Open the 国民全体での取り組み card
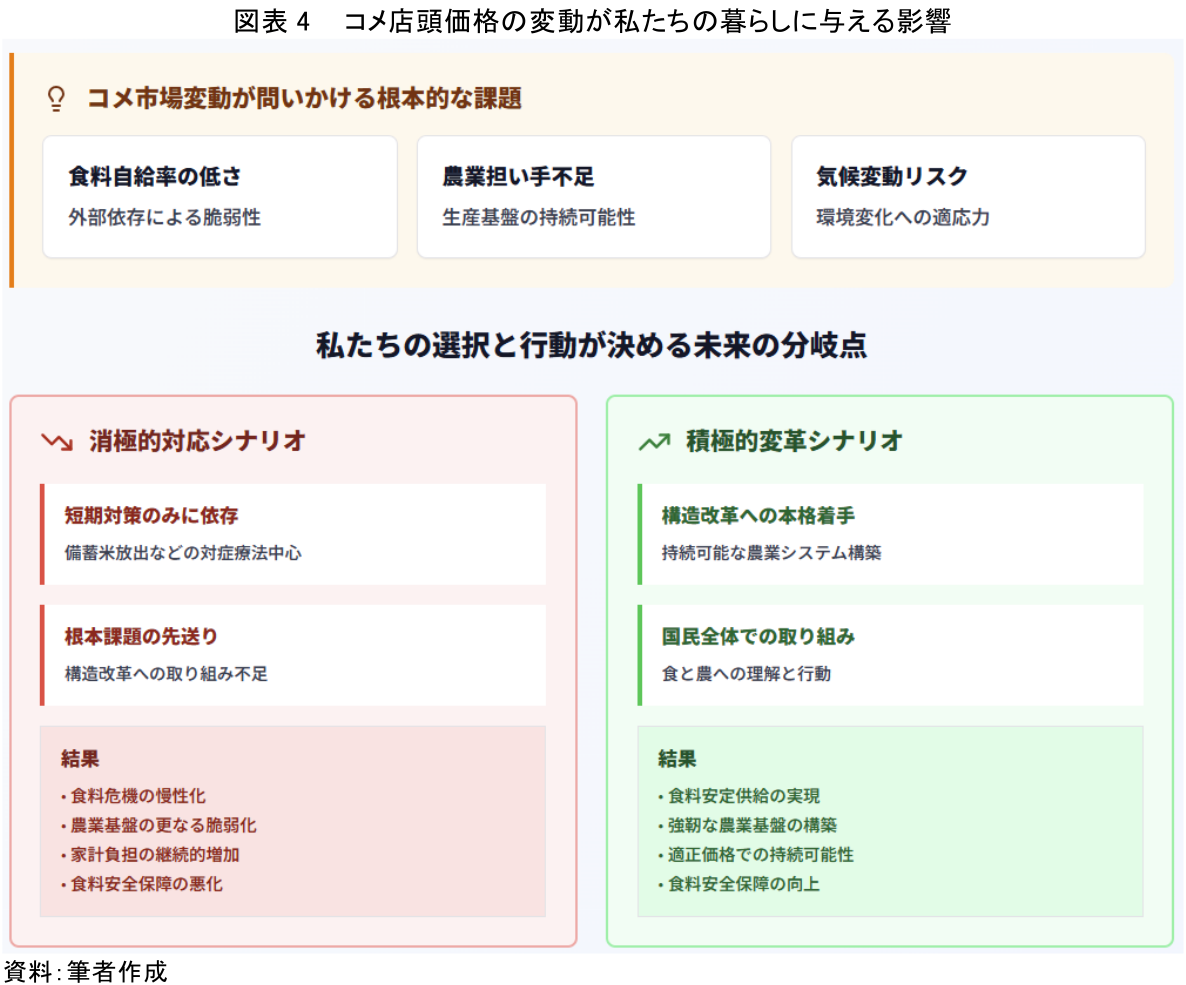Viewport: 1186px width, 985px height. point(890,655)
